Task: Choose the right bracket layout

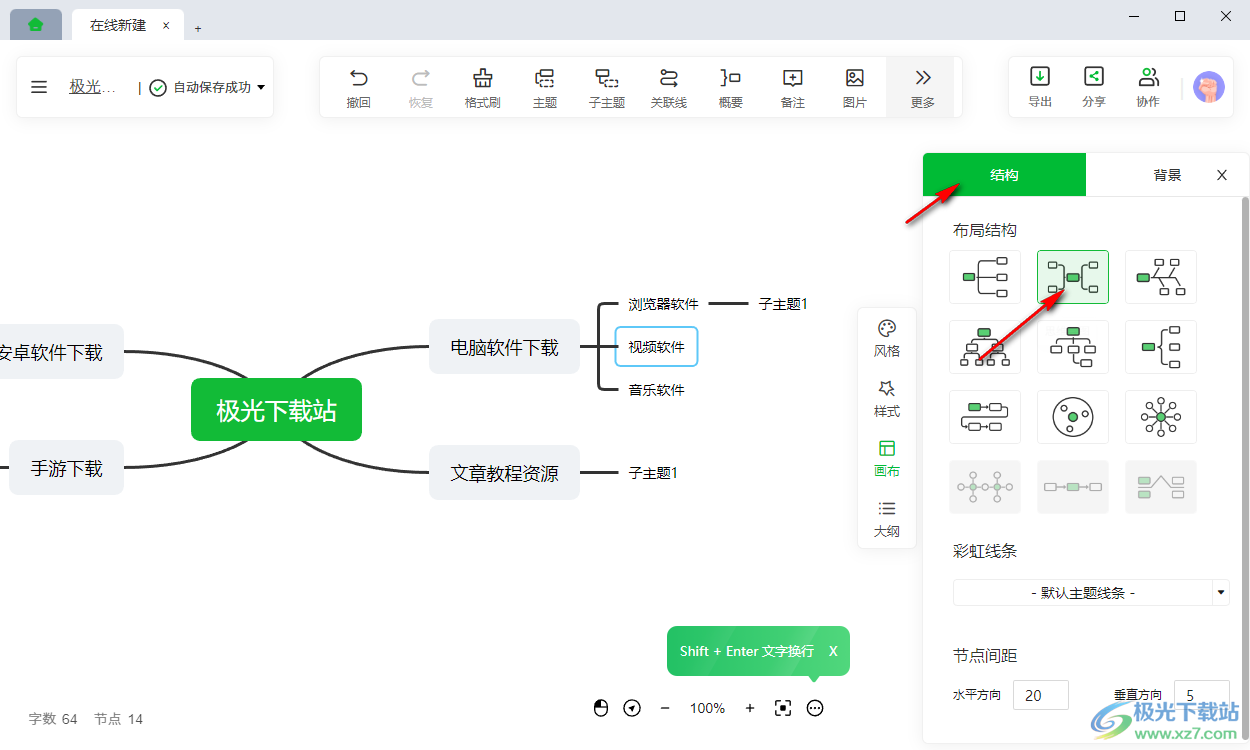Action: (x=1161, y=347)
